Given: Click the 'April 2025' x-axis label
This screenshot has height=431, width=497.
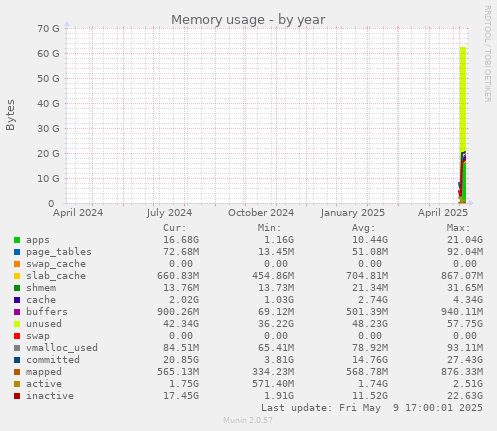Looking at the screenshot, I should click(443, 213).
